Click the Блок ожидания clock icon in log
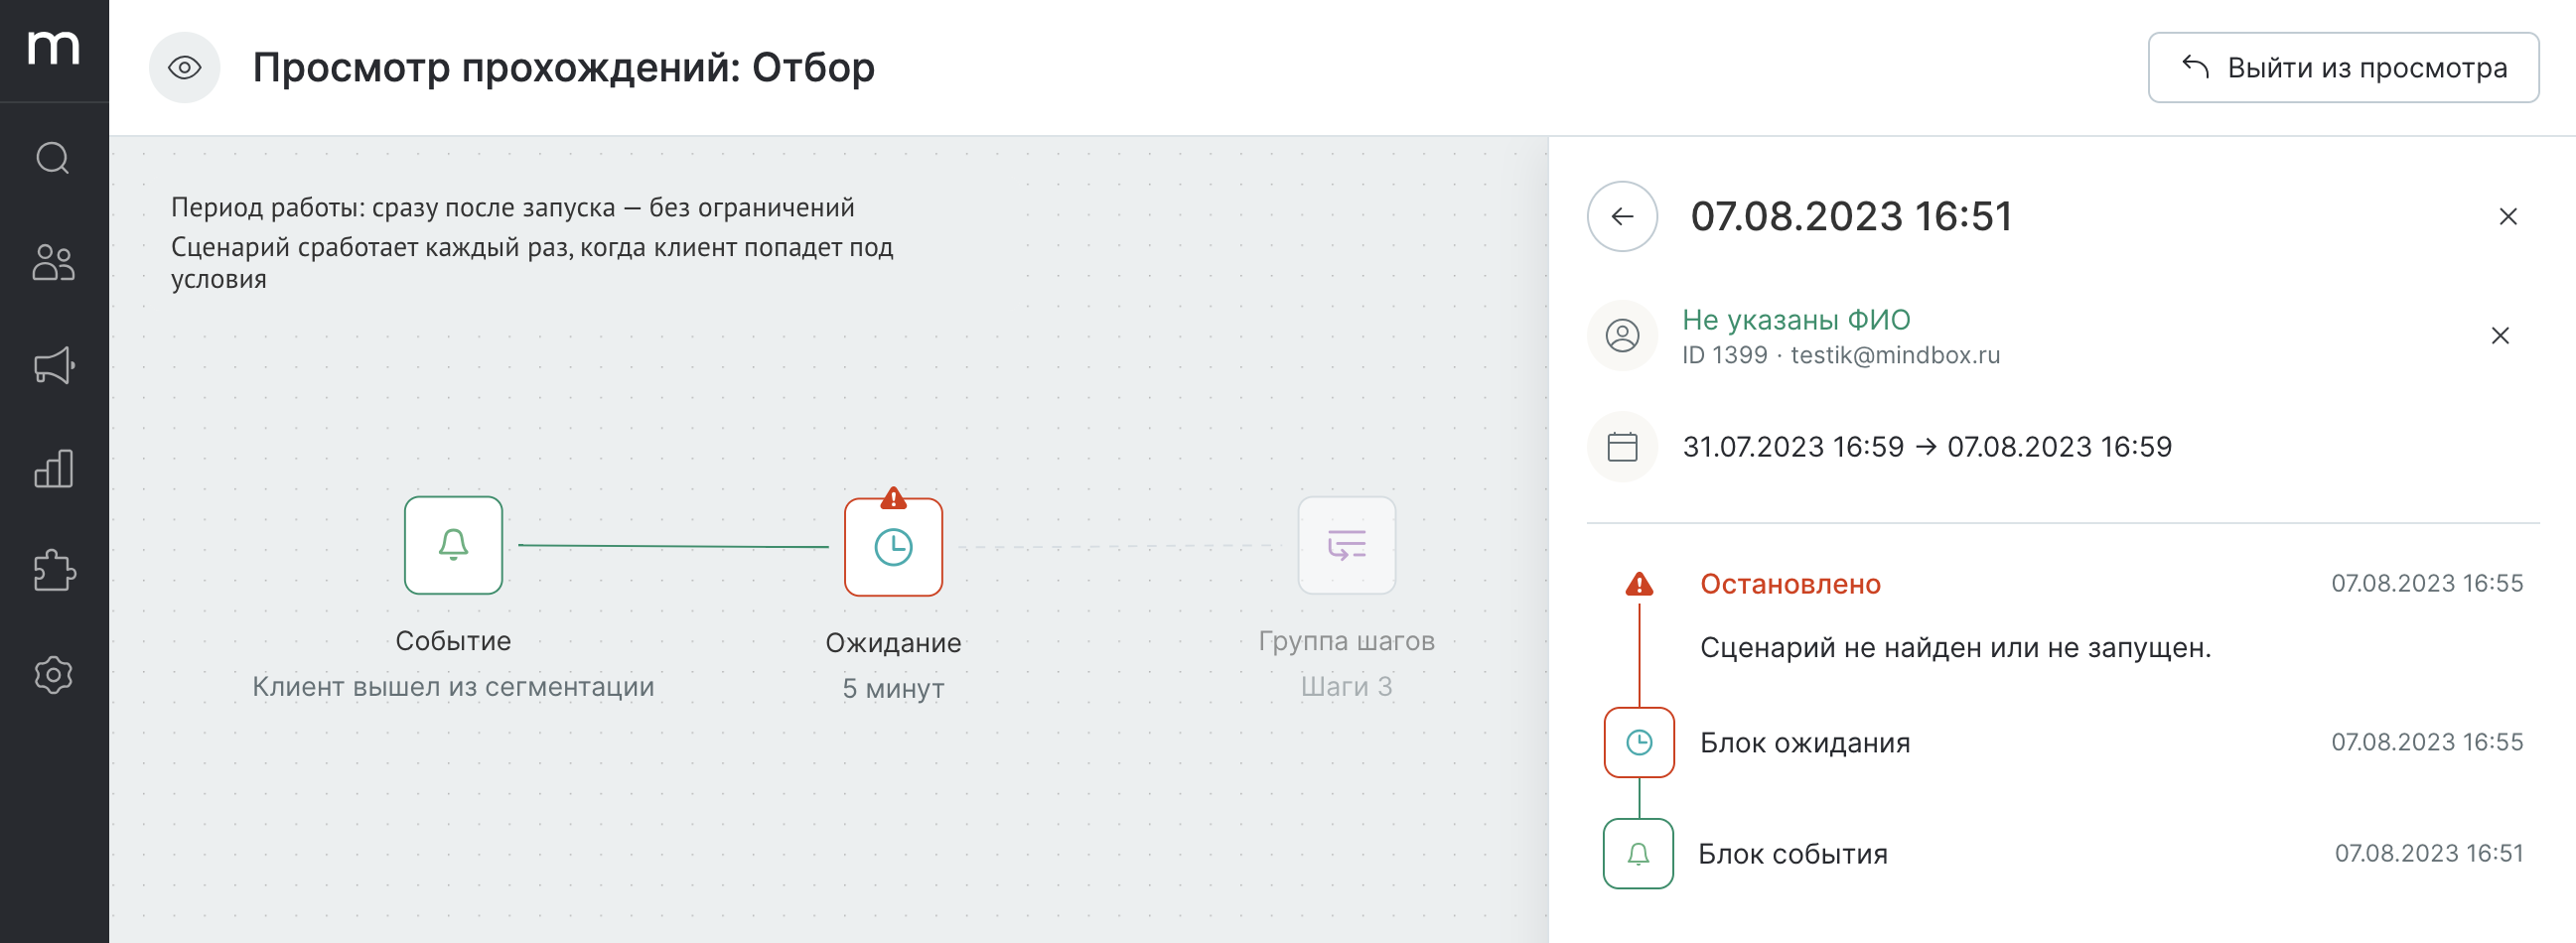2576x943 pixels. pyautogui.click(x=1639, y=742)
